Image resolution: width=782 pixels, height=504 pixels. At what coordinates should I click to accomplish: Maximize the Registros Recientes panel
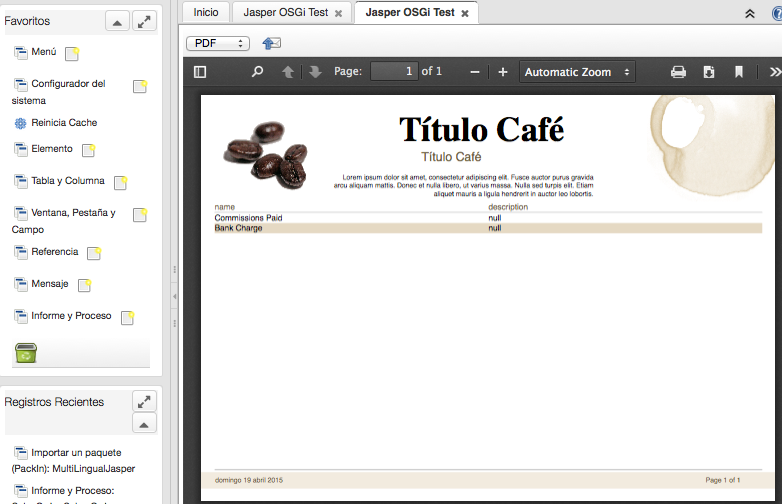coord(144,401)
